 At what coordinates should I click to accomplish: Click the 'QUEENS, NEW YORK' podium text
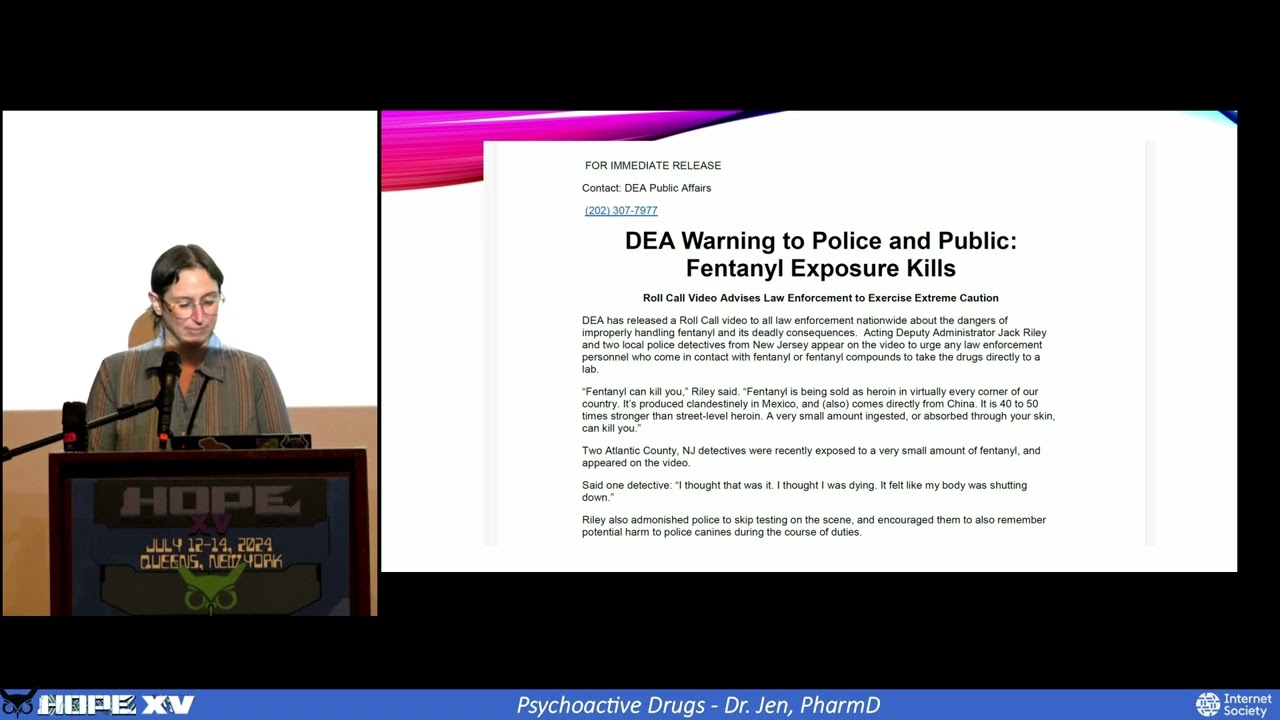click(210, 562)
